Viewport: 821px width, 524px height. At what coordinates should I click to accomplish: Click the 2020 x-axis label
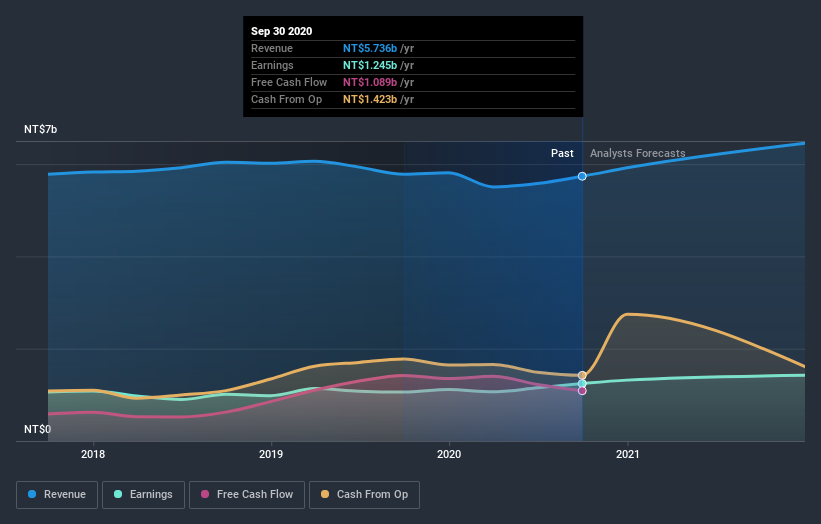[x=449, y=454]
